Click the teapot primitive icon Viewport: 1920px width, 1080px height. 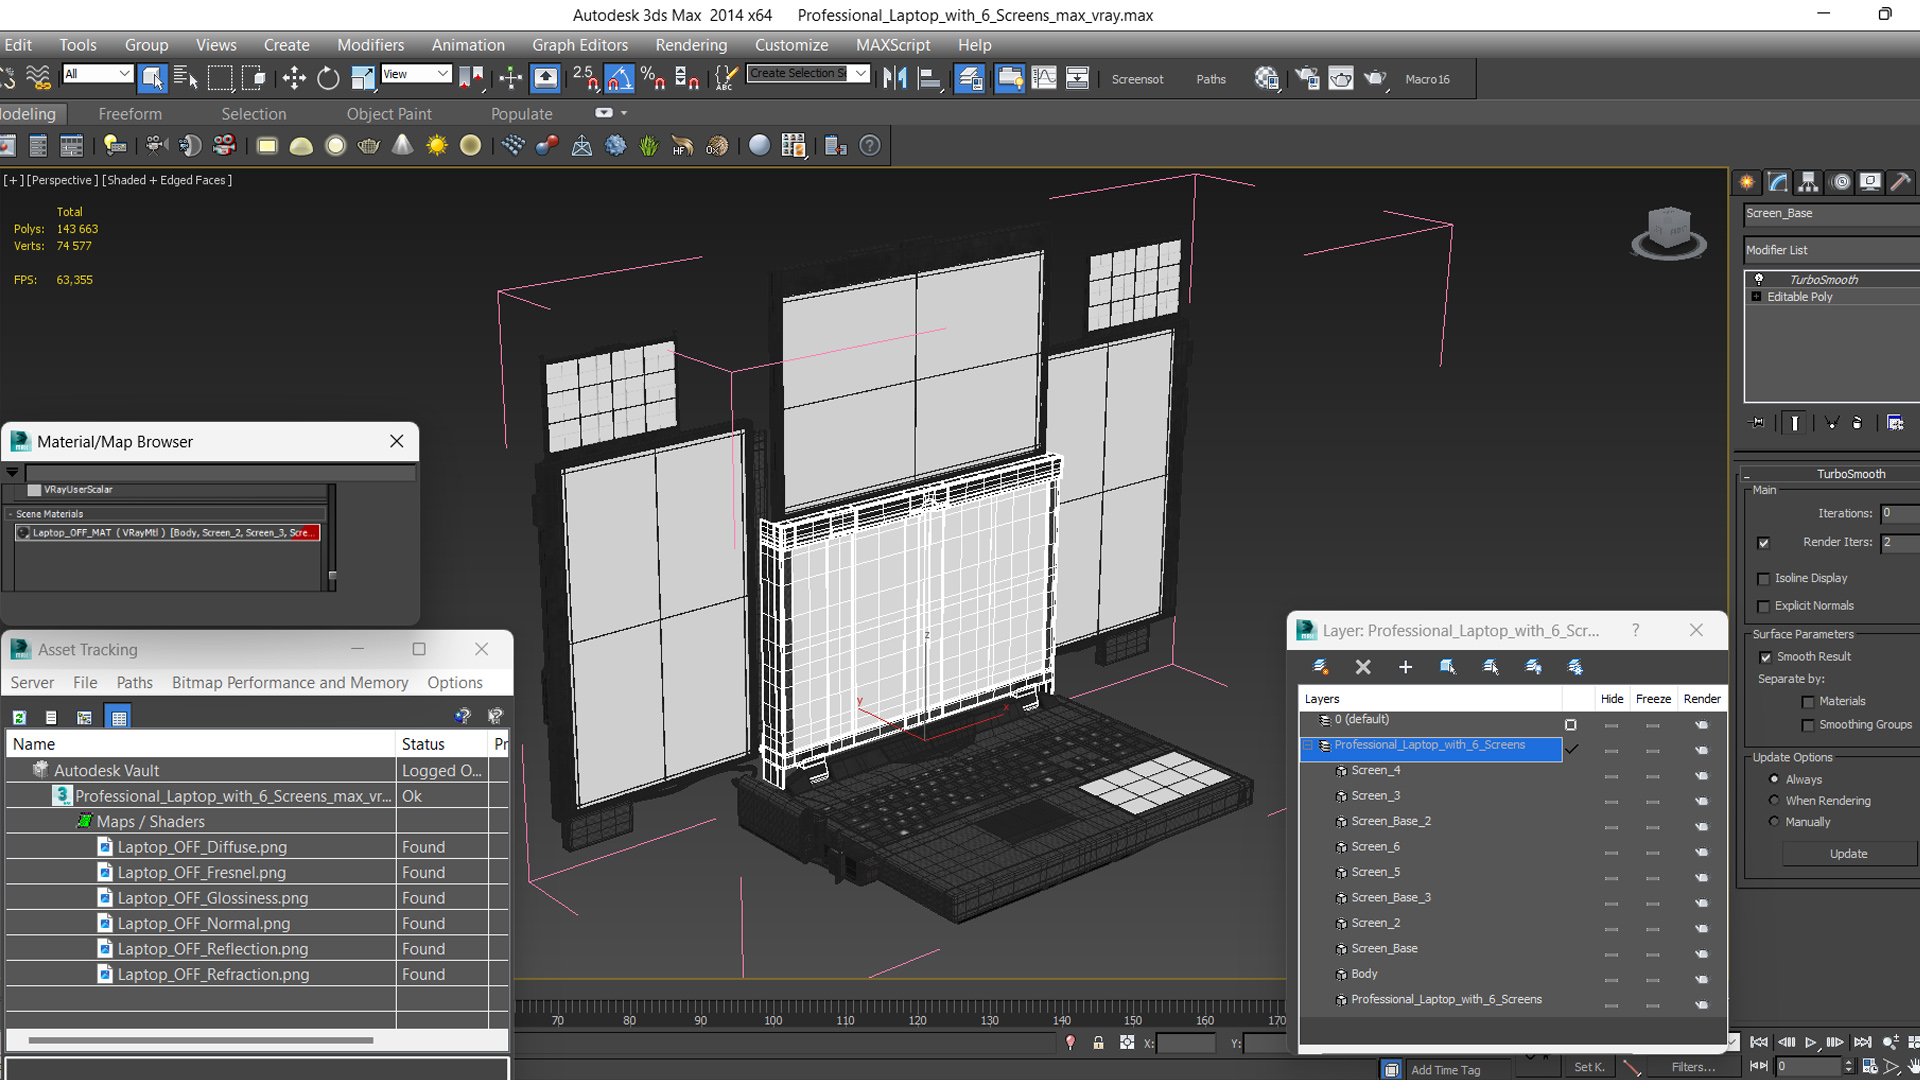[x=369, y=146]
